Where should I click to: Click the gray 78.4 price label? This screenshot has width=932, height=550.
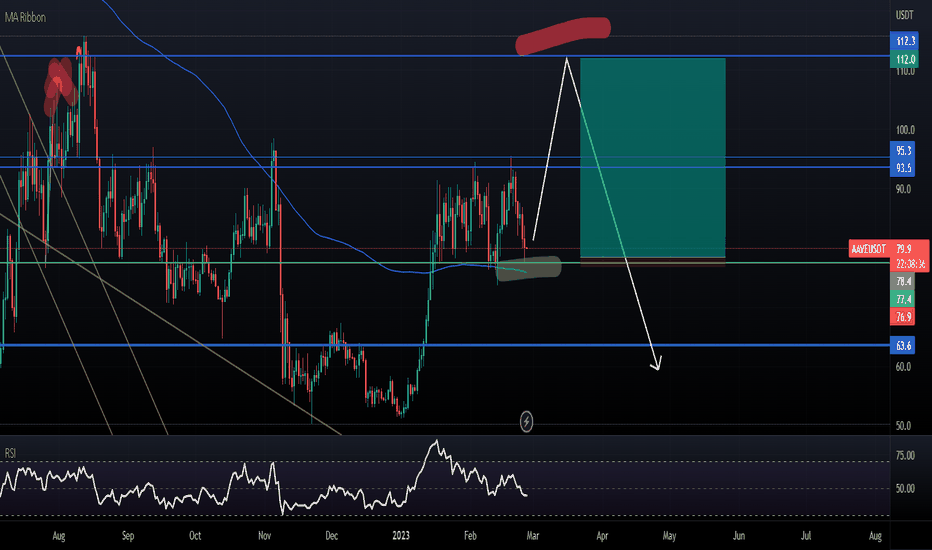tap(902, 281)
